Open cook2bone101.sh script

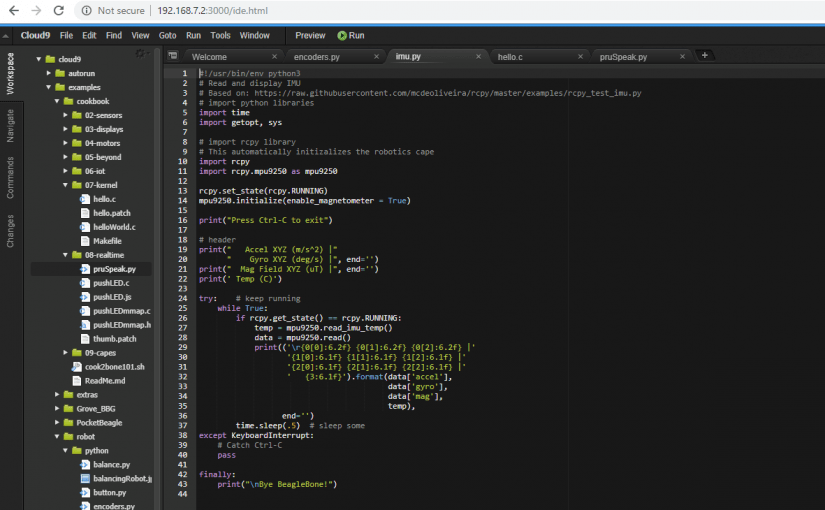click(115, 367)
